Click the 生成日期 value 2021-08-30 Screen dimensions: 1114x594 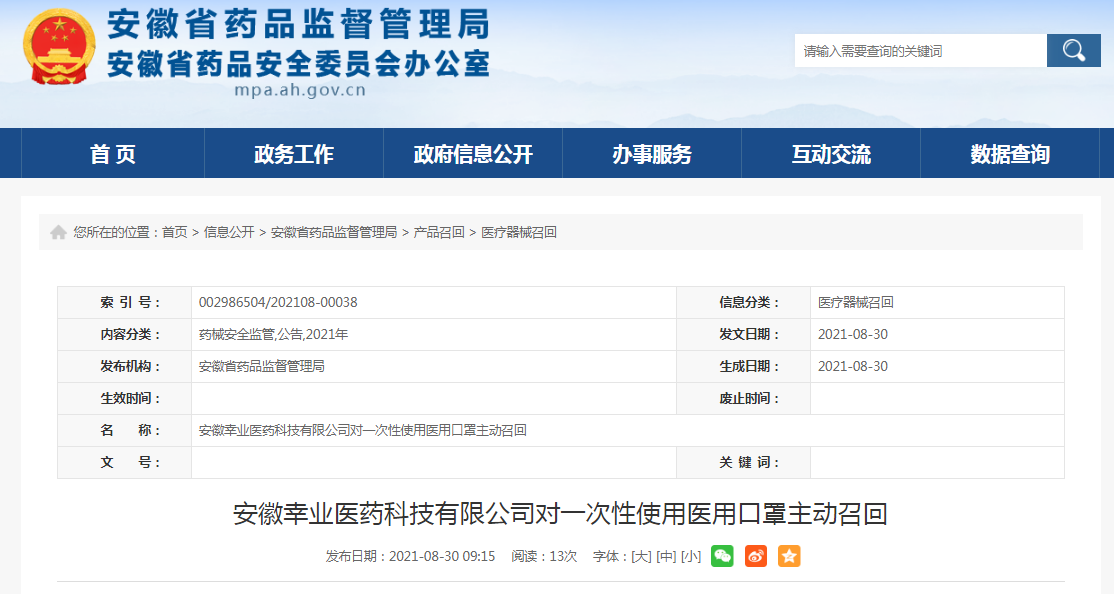[x=853, y=366]
